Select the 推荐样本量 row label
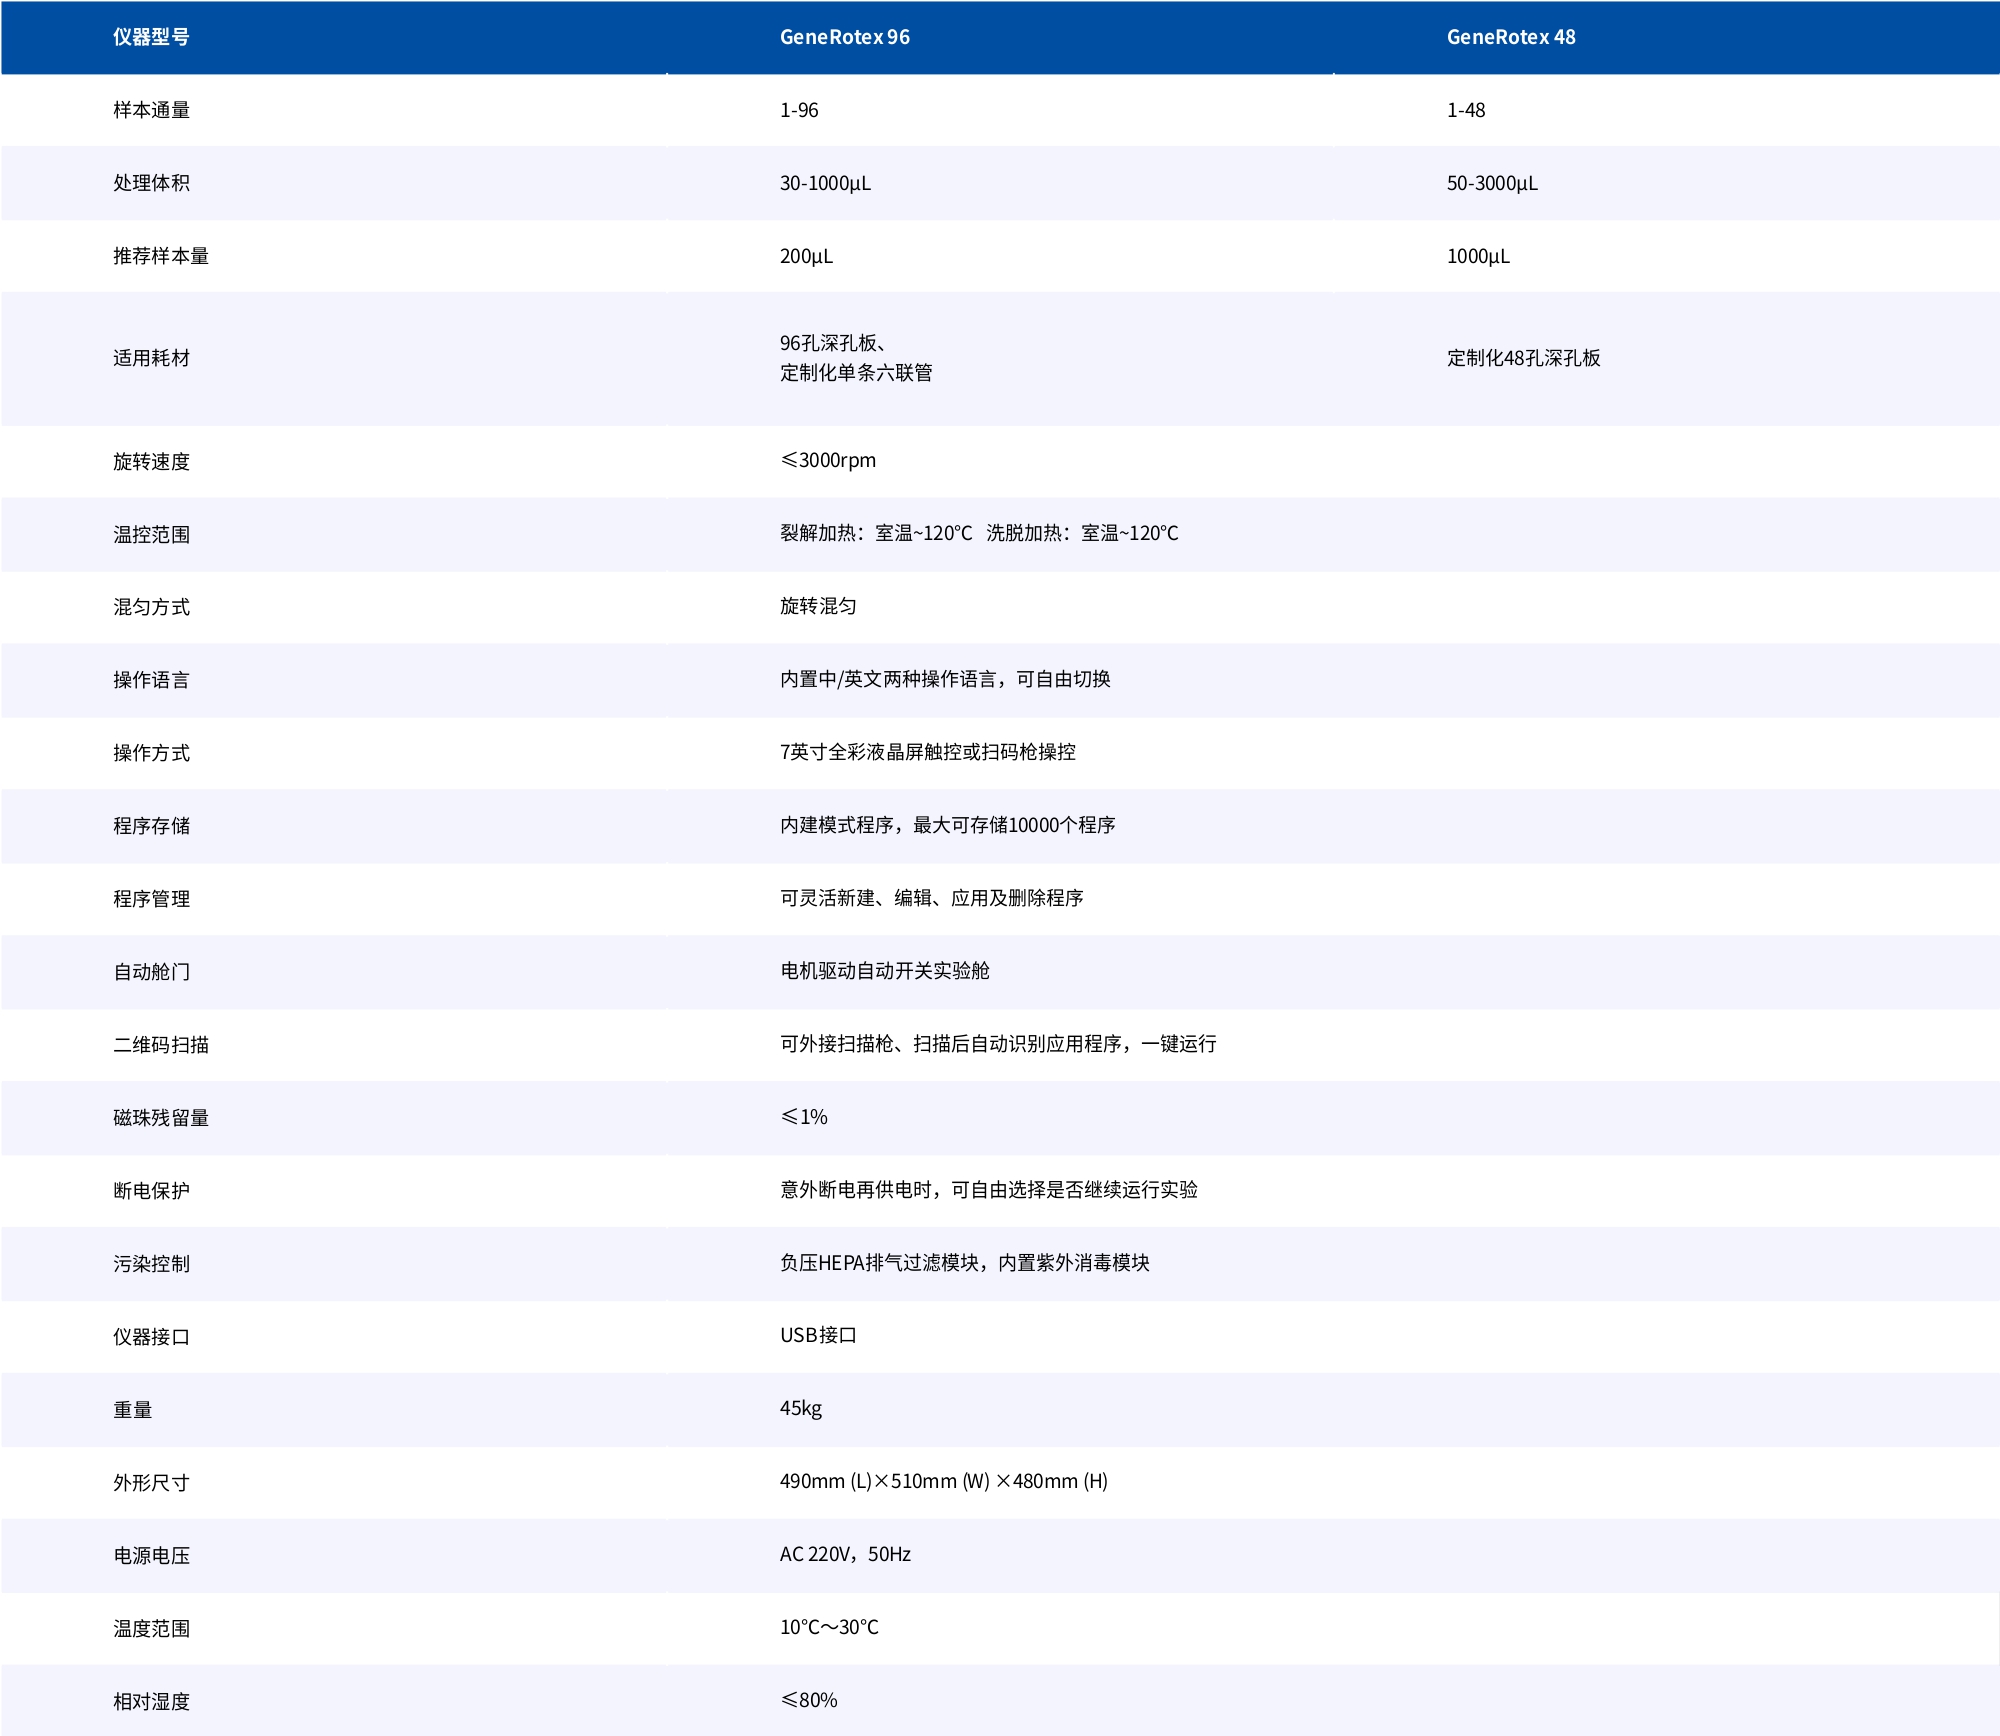The height and width of the screenshot is (1736, 2000). click(x=160, y=256)
